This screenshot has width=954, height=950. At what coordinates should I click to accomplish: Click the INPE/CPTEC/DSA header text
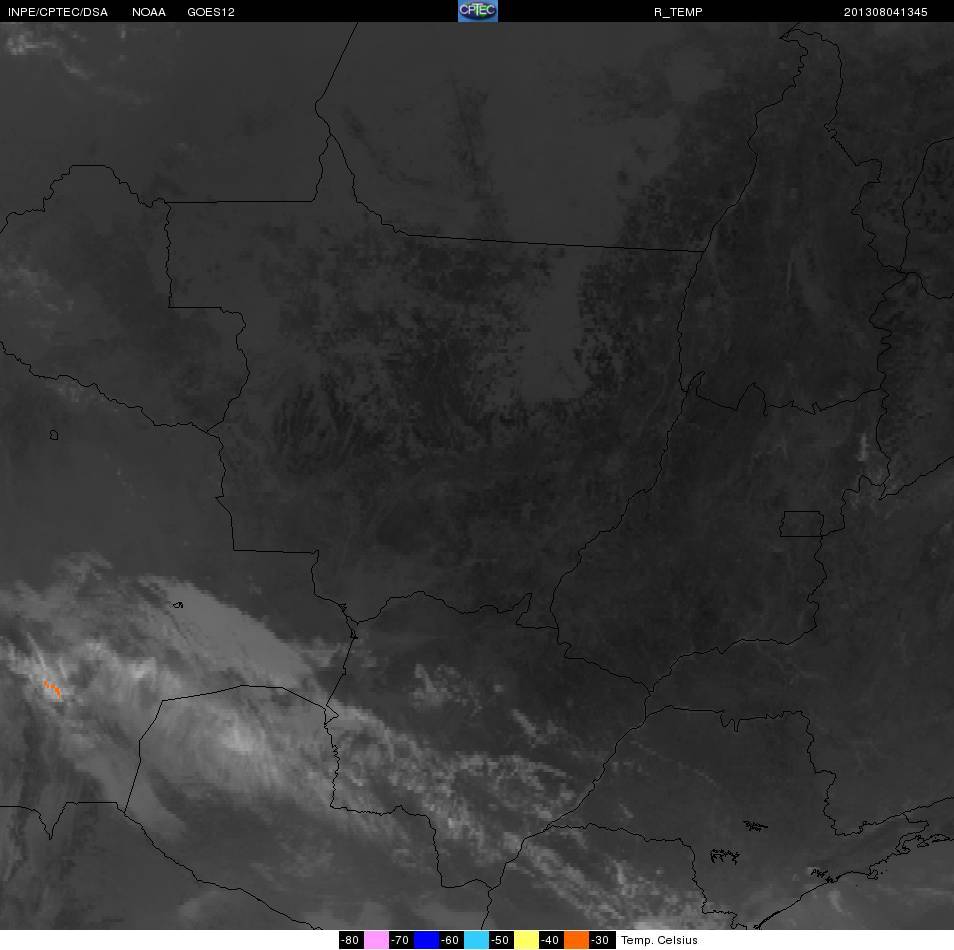pyautogui.click(x=58, y=12)
